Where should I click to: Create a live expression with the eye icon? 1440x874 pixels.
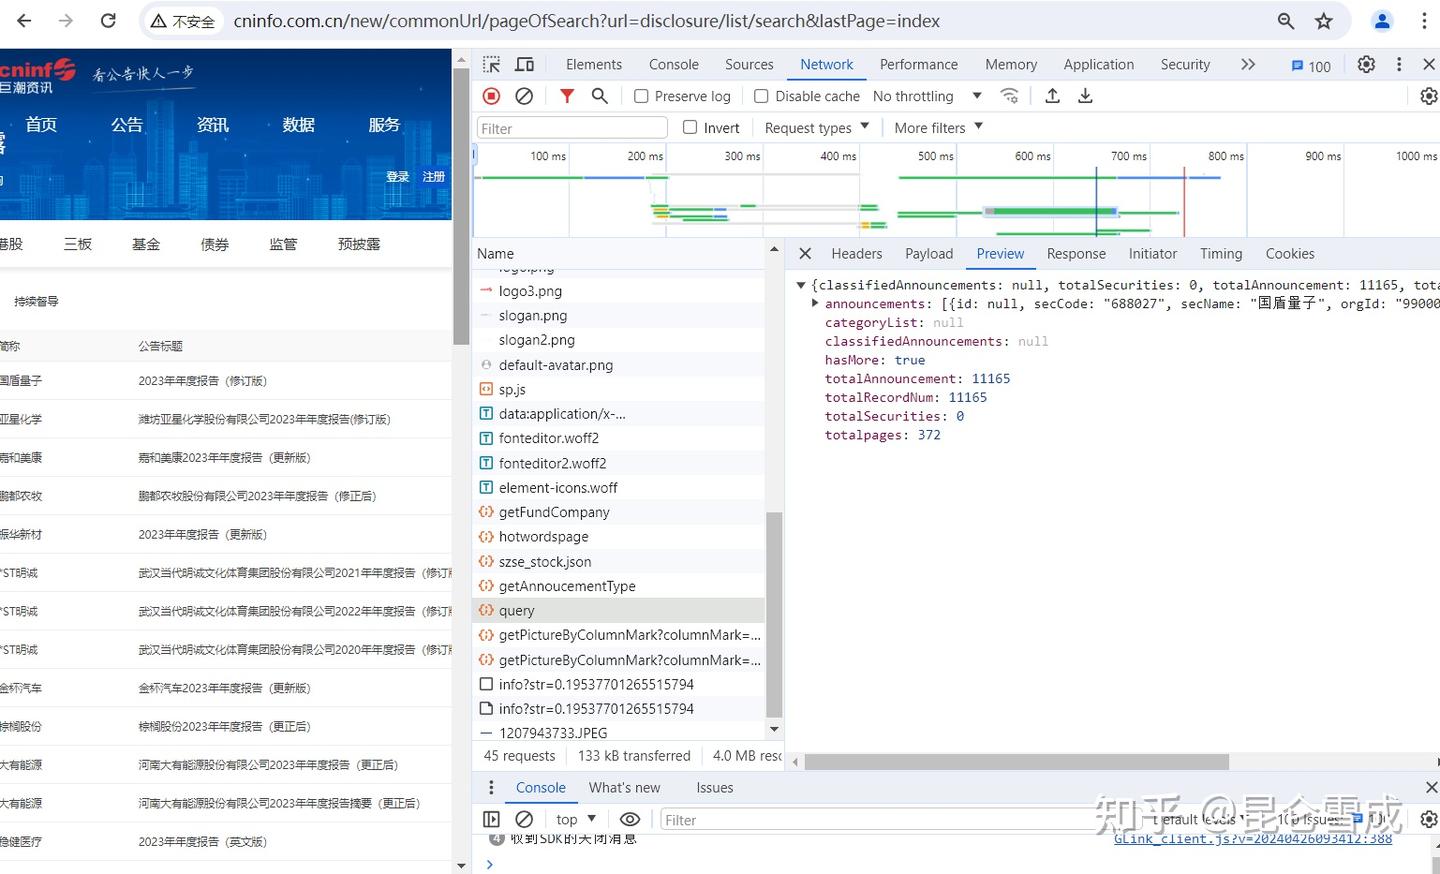(x=630, y=819)
